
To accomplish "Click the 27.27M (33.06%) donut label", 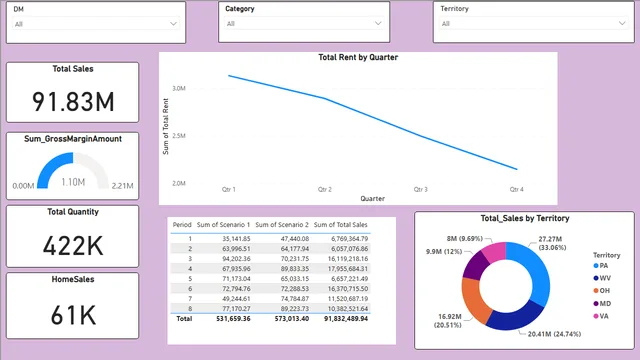I will tap(552, 243).
